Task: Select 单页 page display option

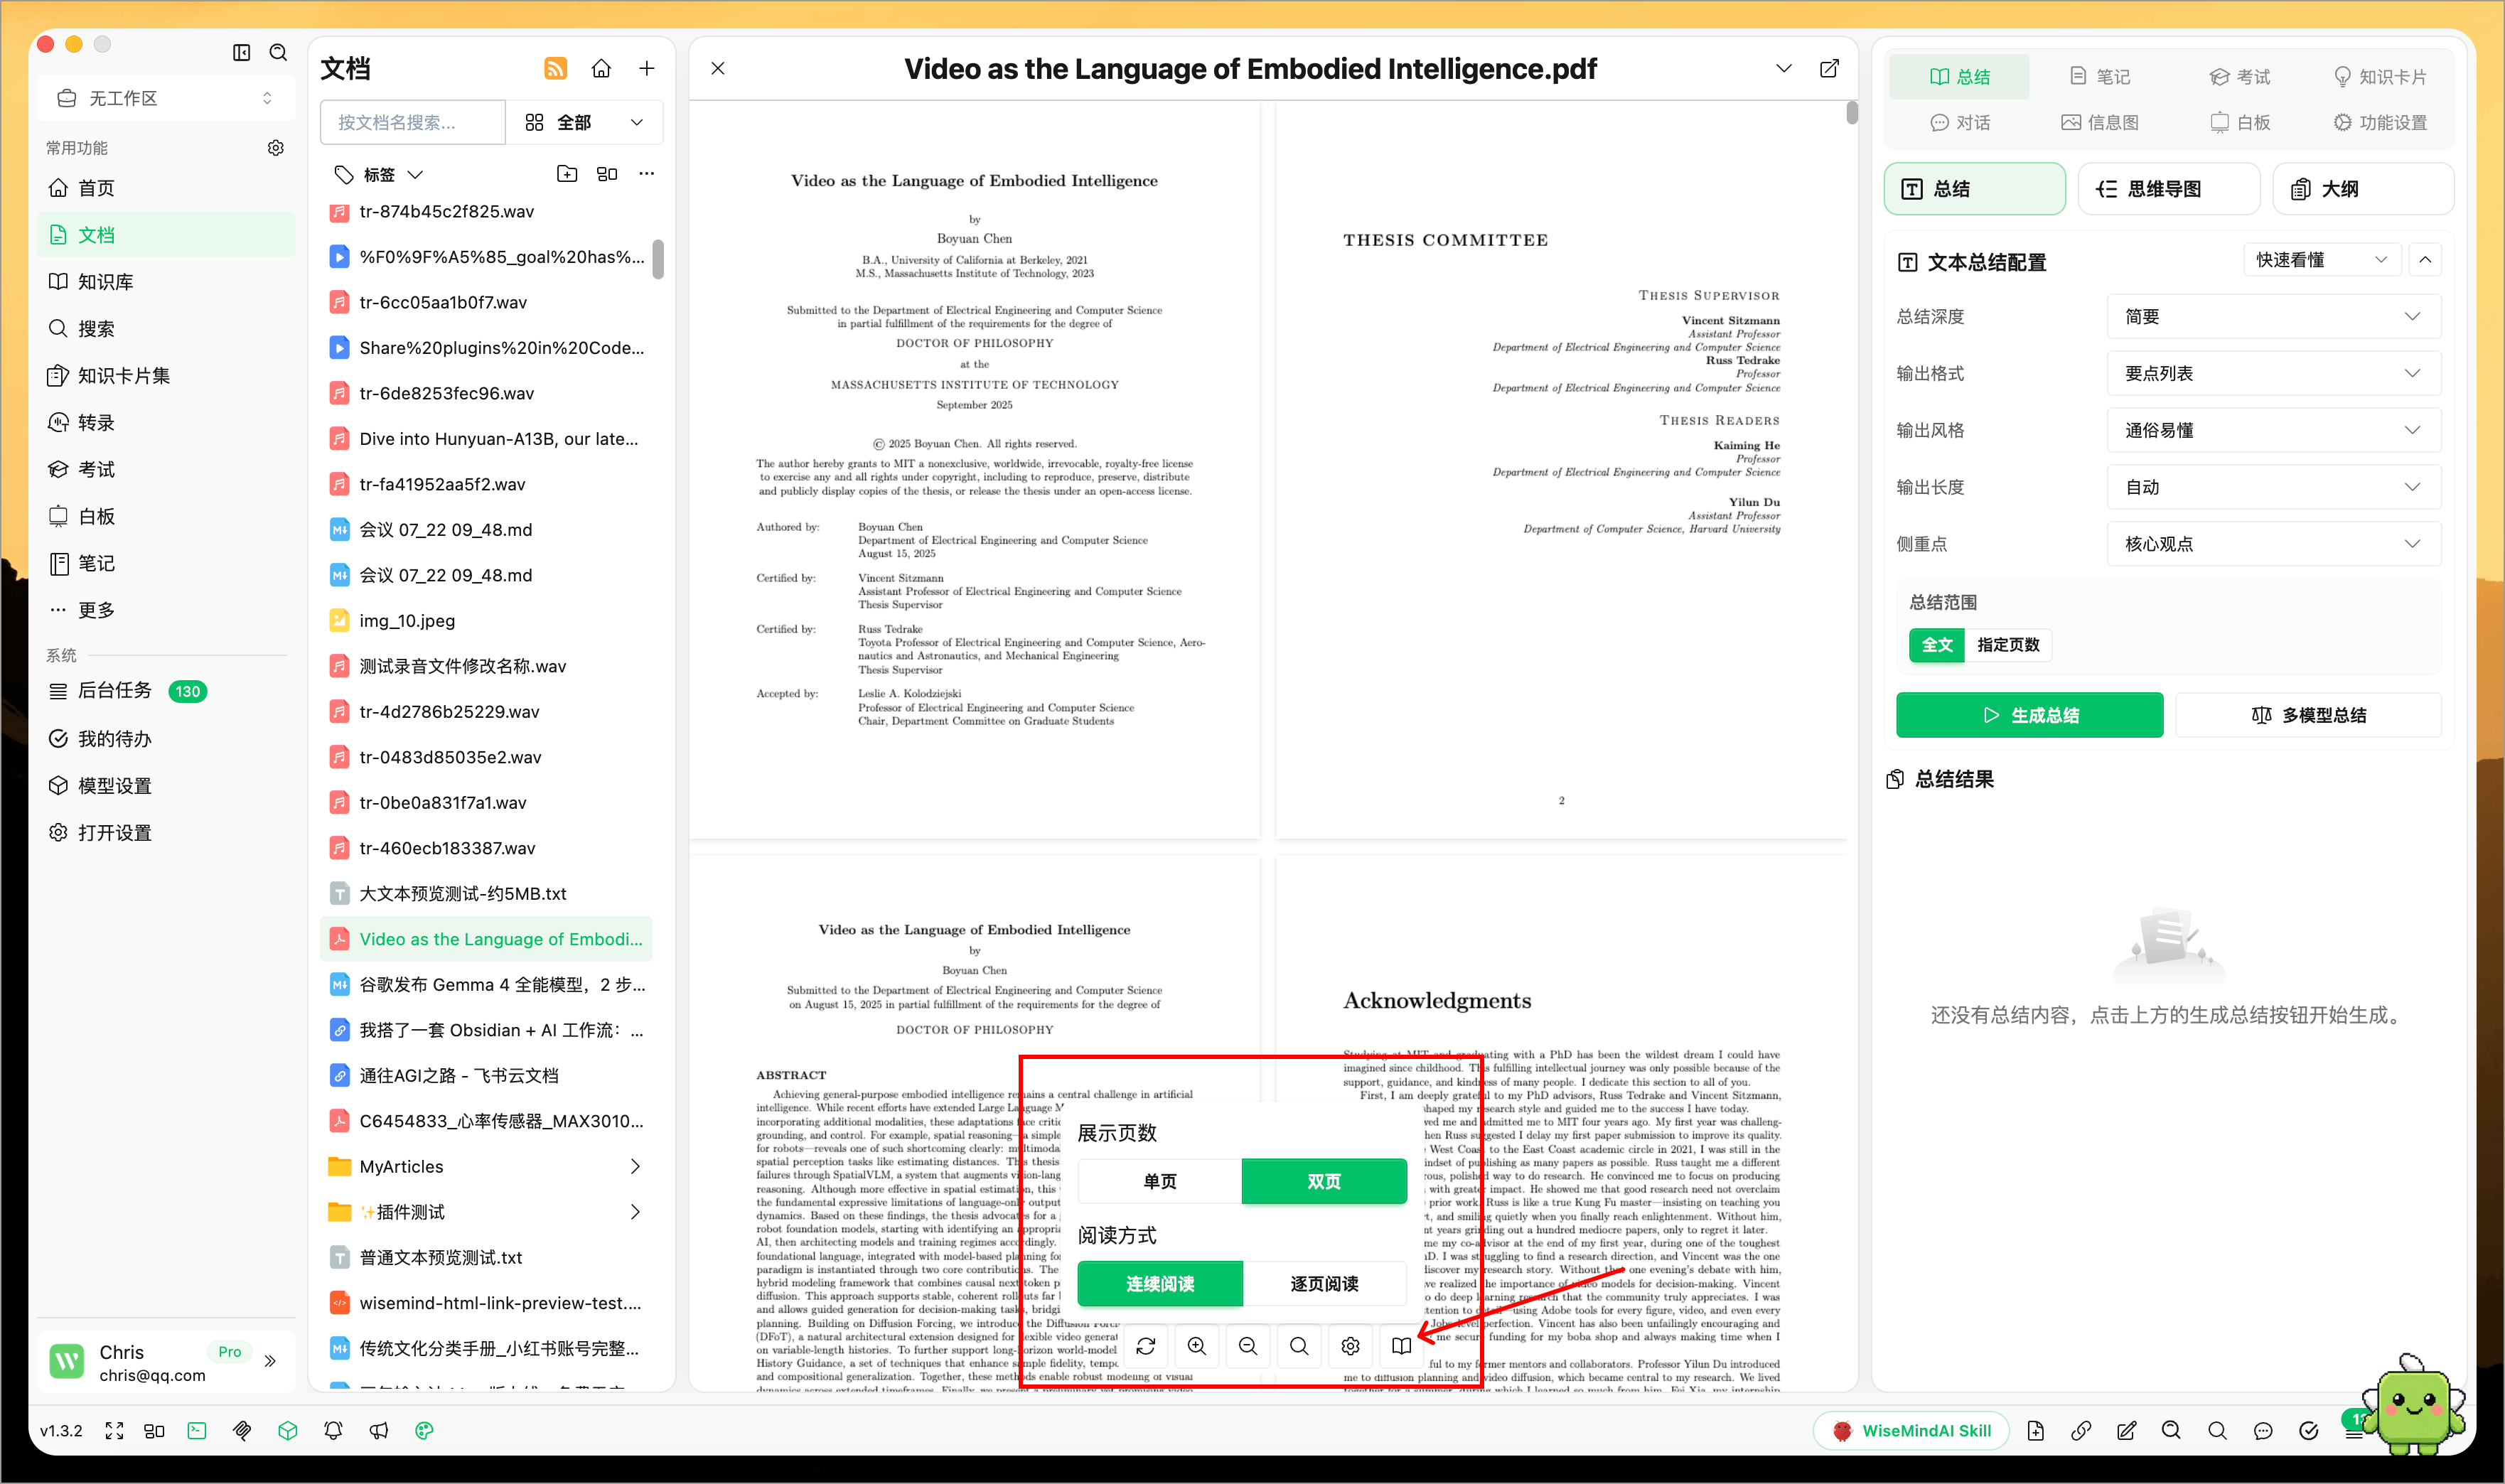Action: click(x=1160, y=1182)
